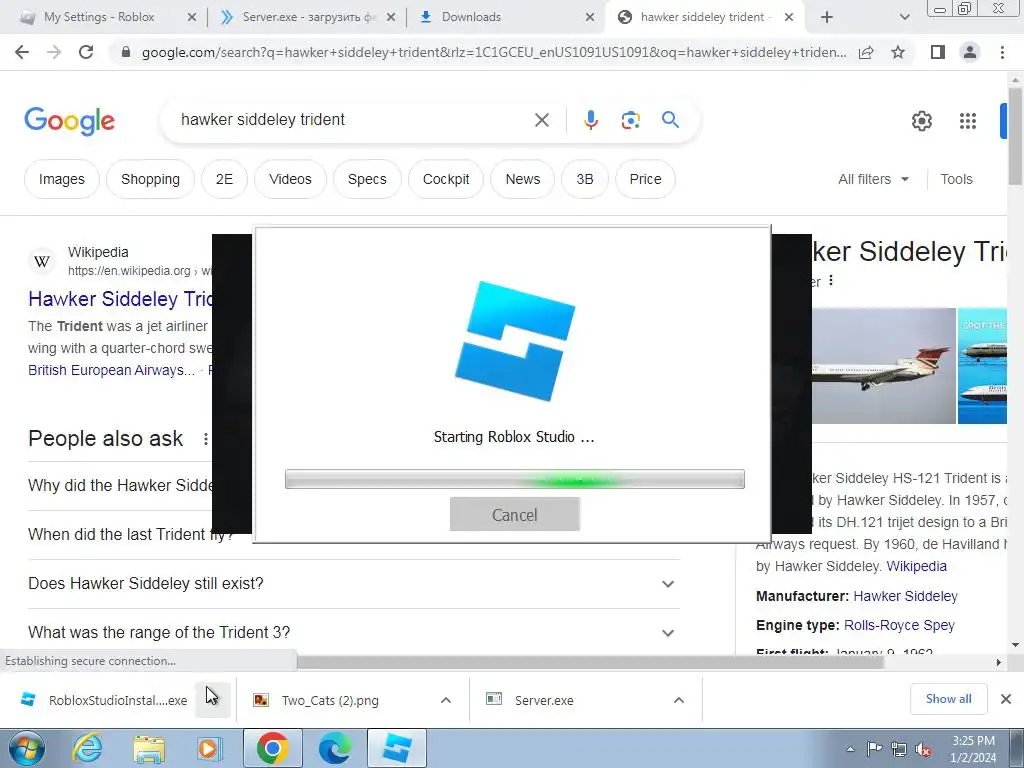Filter results by News

522,179
